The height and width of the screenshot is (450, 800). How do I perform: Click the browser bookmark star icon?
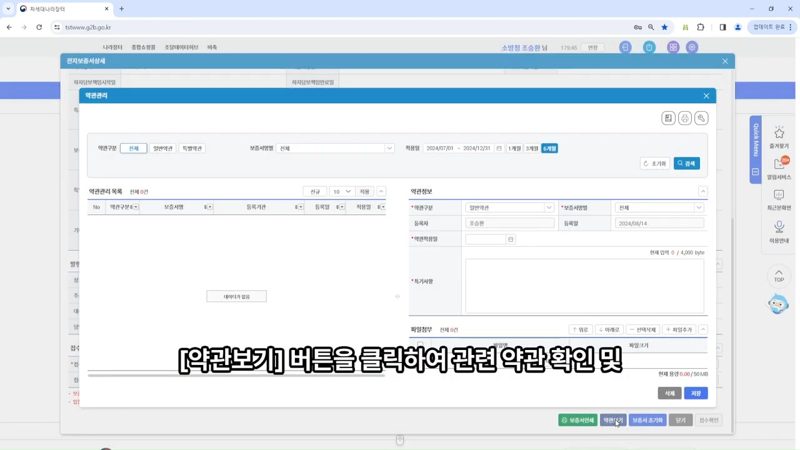(x=664, y=27)
